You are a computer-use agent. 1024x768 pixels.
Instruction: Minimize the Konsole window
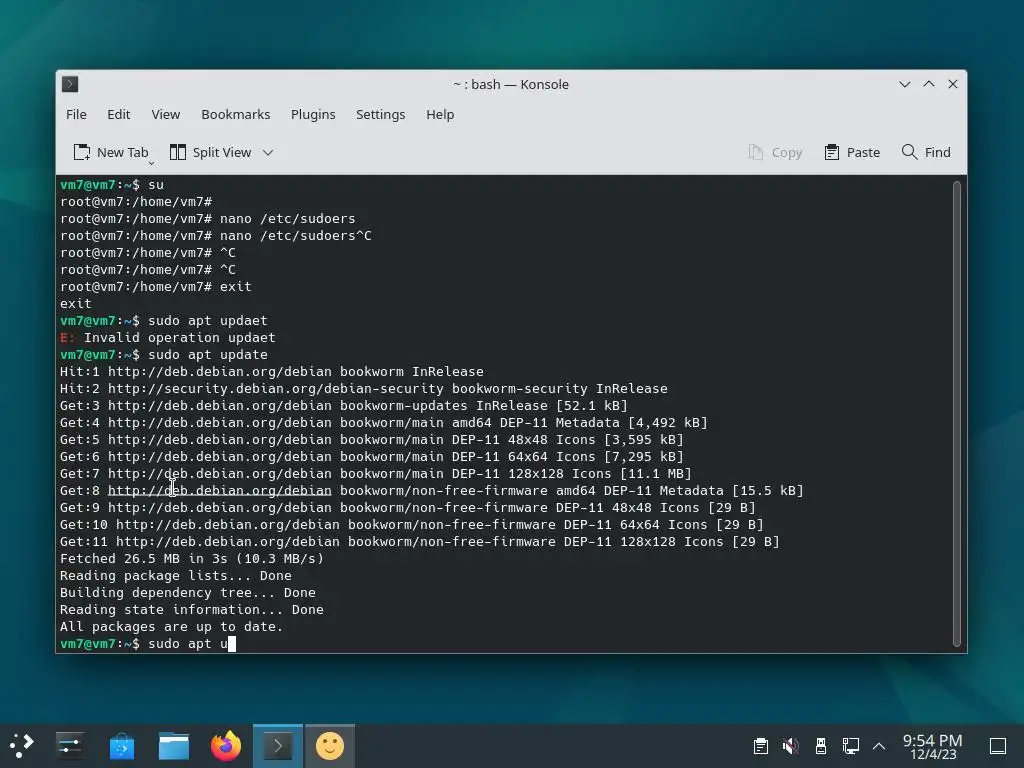tap(904, 84)
